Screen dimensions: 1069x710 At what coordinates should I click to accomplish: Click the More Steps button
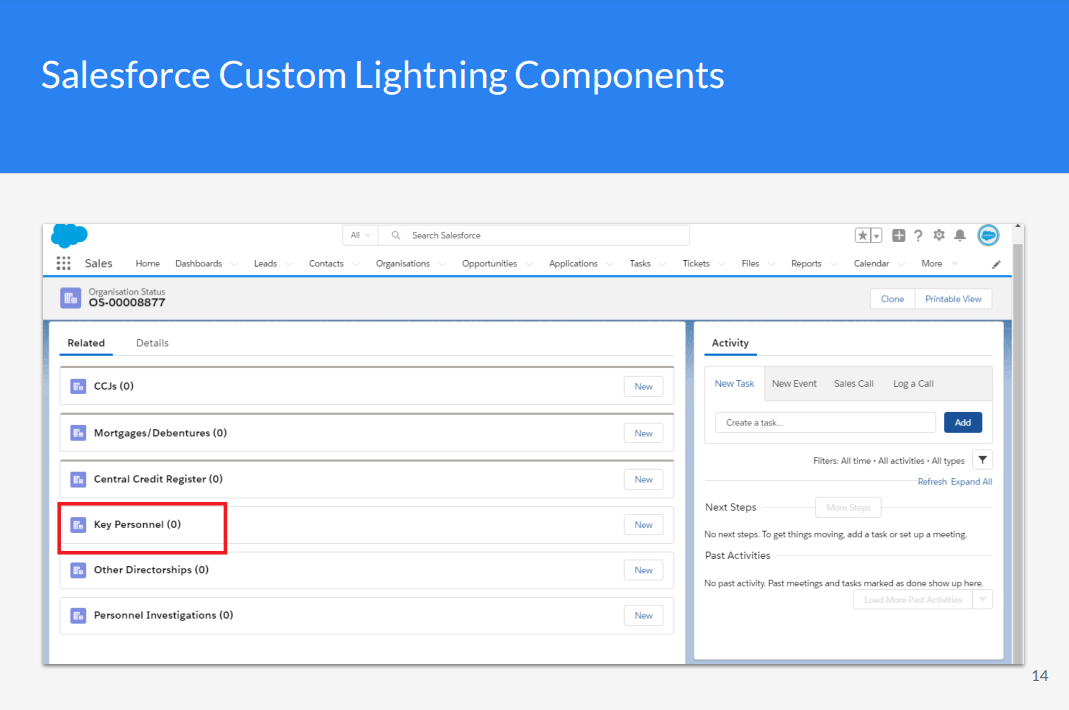848,507
